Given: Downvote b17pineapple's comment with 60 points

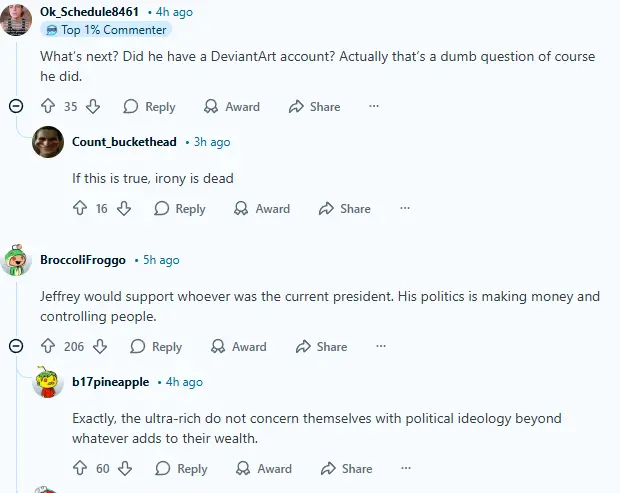Looking at the screenshot, I should pos(125,468).
